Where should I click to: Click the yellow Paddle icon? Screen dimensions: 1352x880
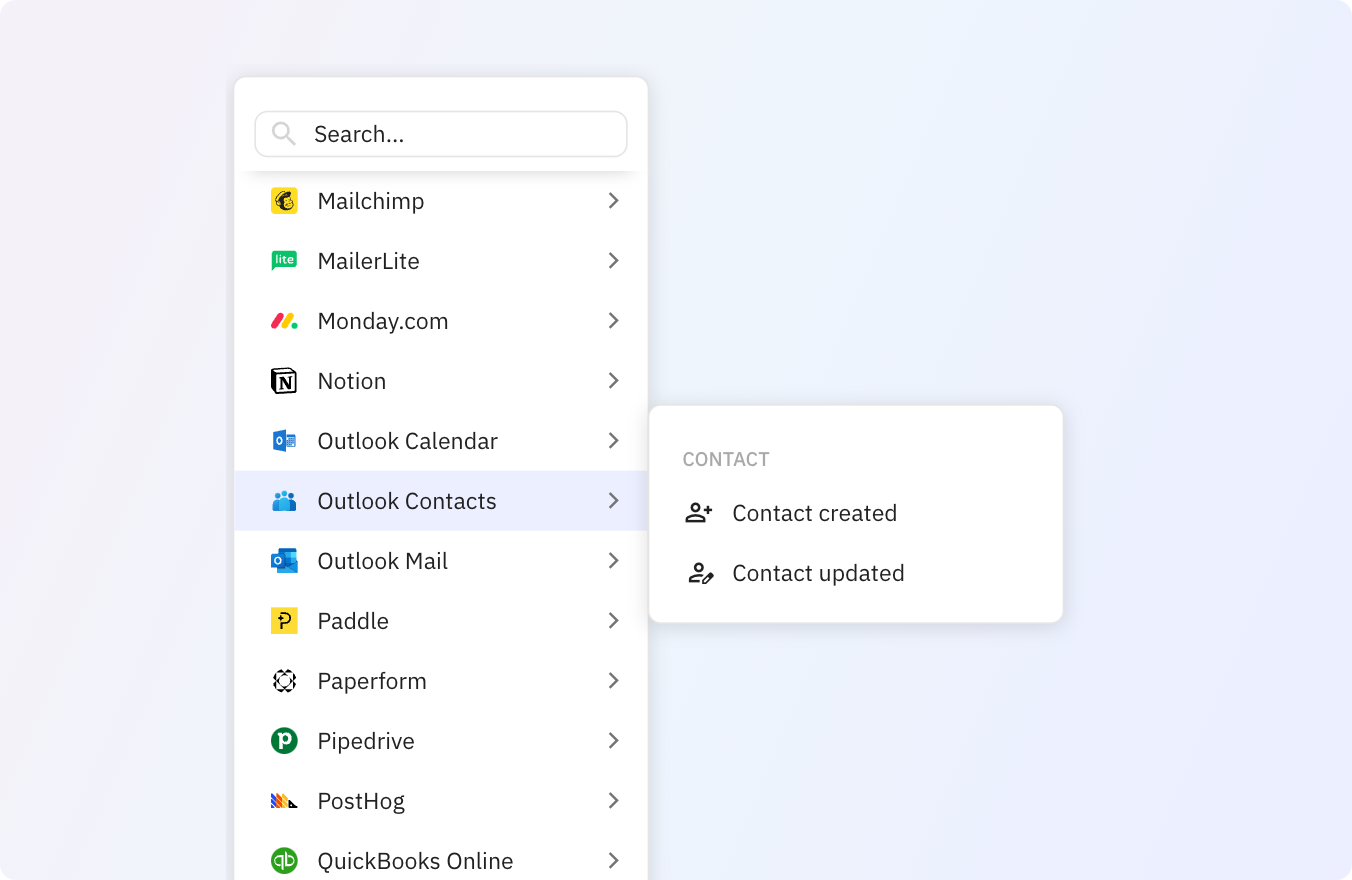pos(284,621)
